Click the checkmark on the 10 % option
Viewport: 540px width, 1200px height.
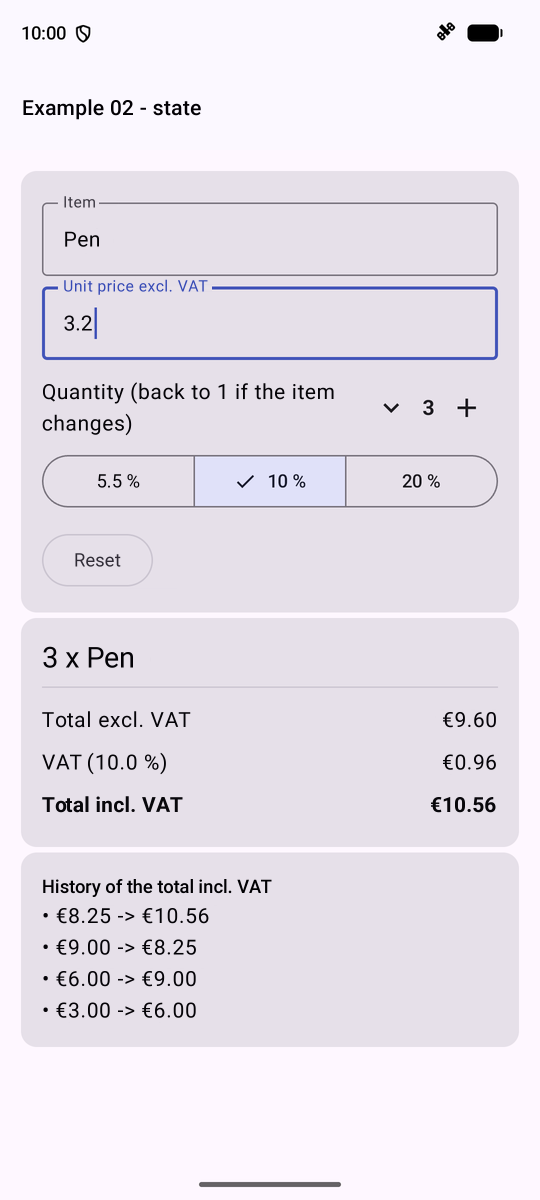(x=245, y=482)
